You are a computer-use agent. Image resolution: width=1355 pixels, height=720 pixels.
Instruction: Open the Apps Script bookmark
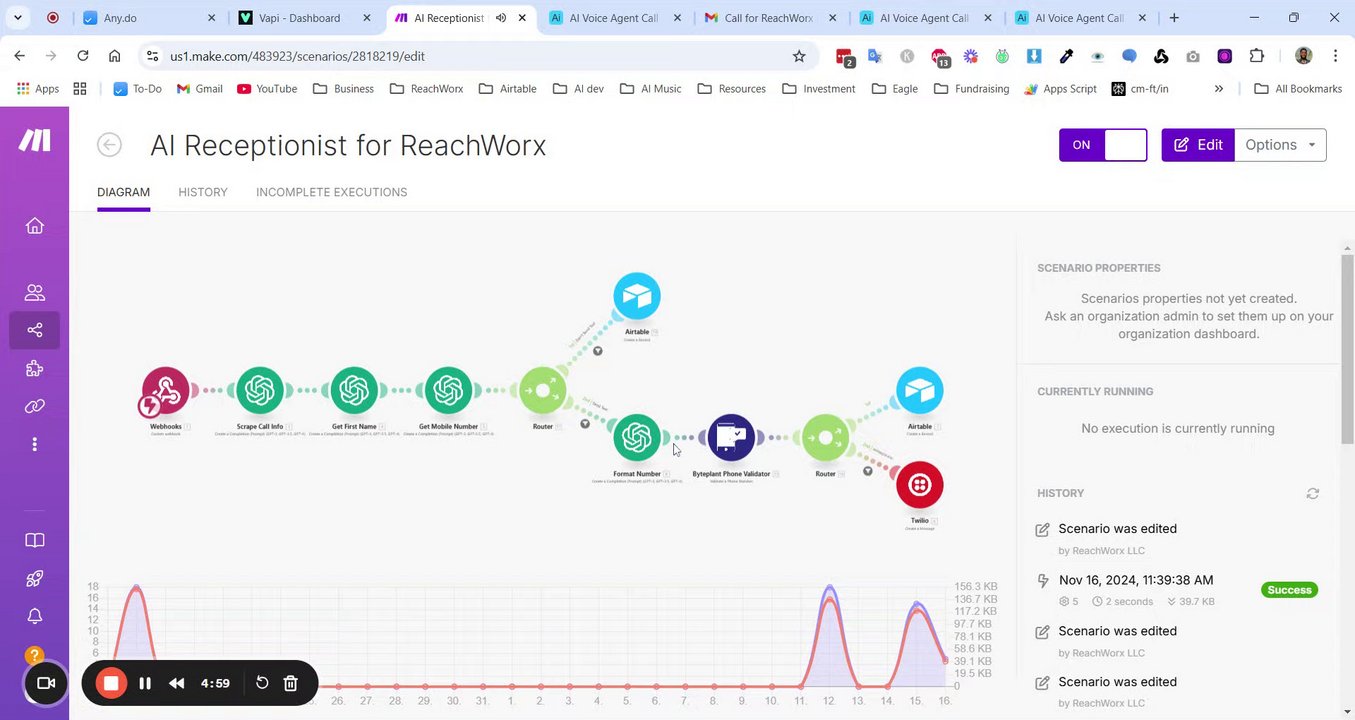click(1060, 89)
